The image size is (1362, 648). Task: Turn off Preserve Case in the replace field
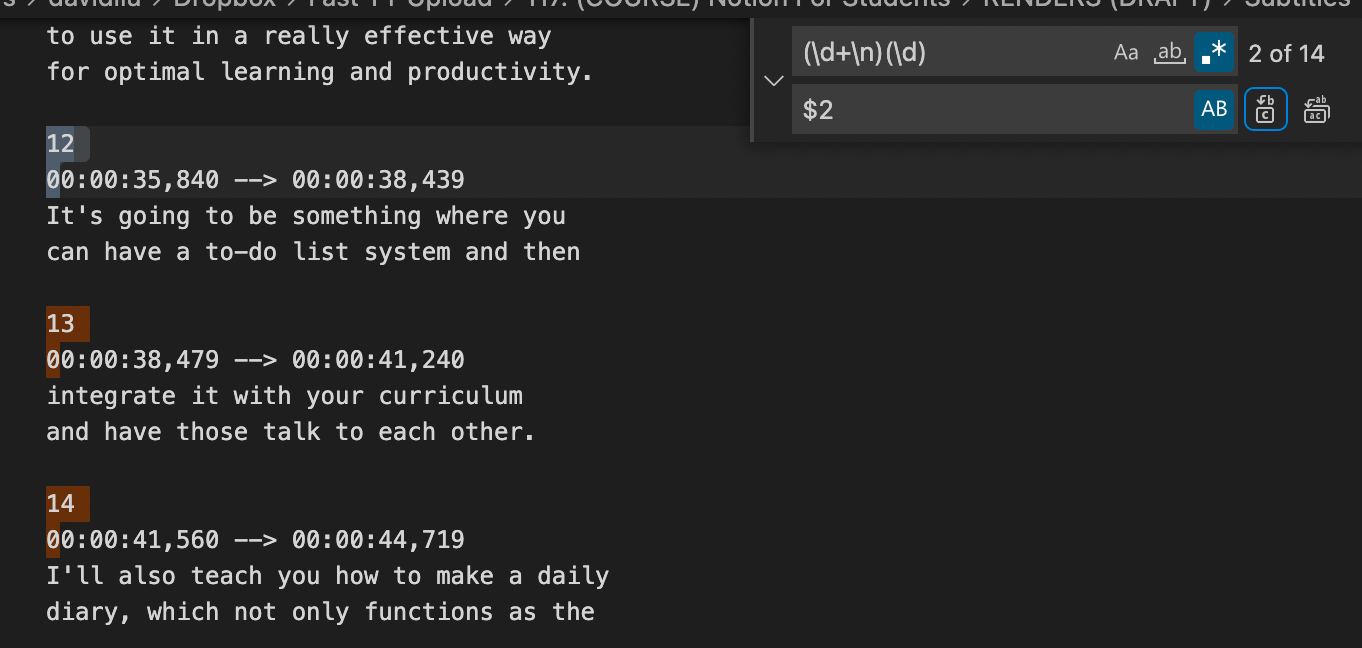1214,110
